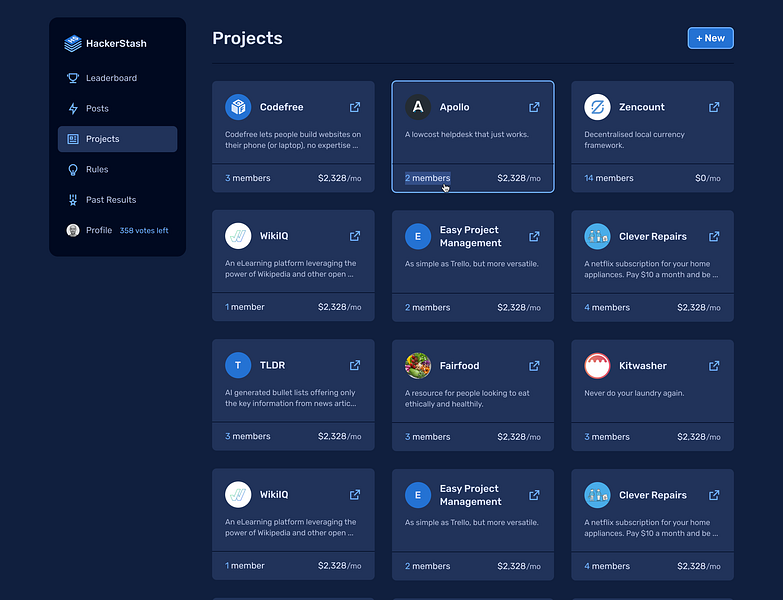Click "3 members" on the Fairfood card
Screen dimensions: 783x600
tap(427, 437)
